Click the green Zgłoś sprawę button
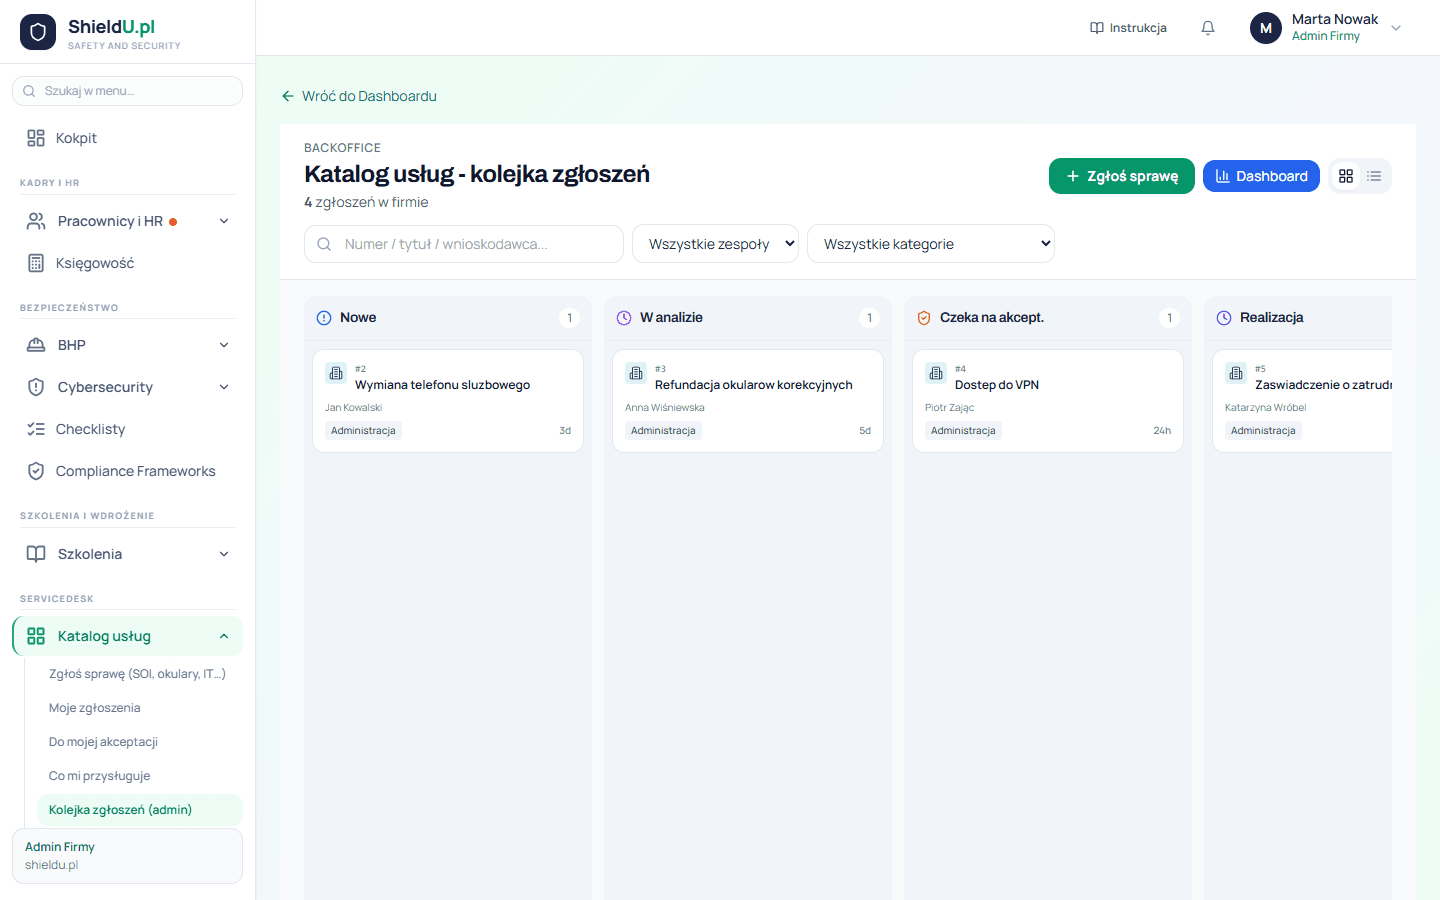 (1122, 176)
